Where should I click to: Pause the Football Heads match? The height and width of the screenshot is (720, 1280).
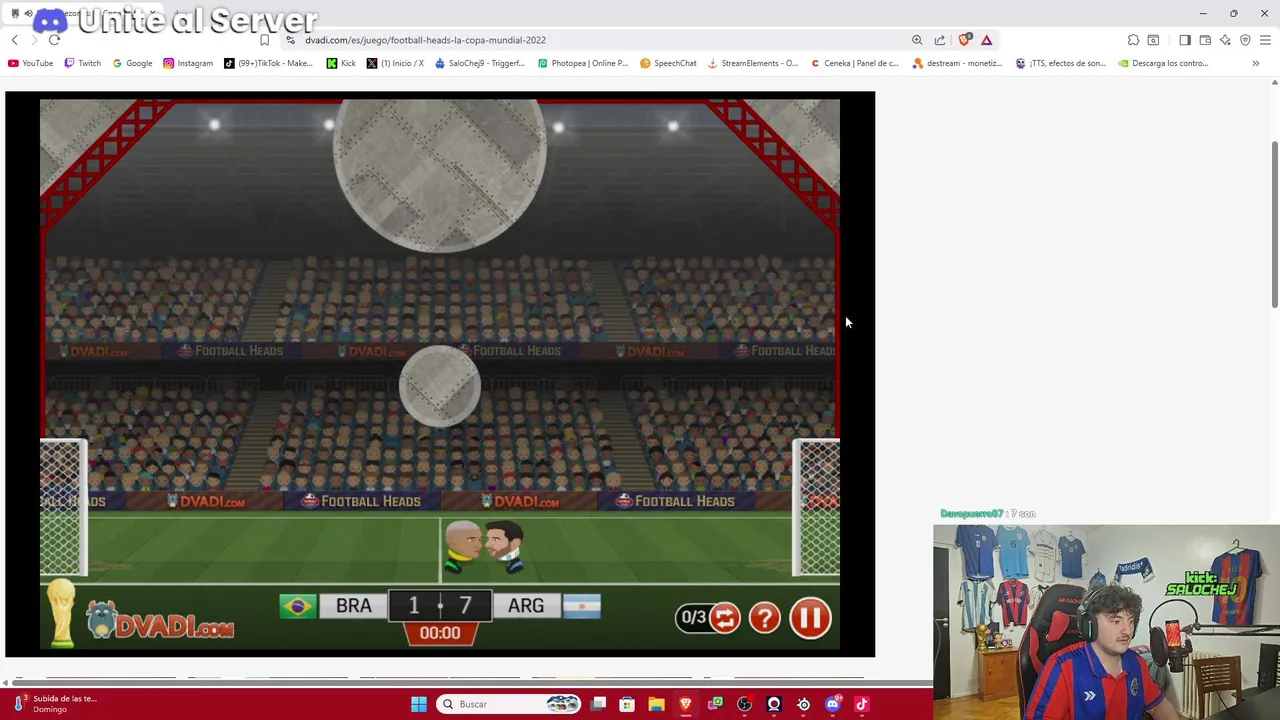tap(810, 618)
